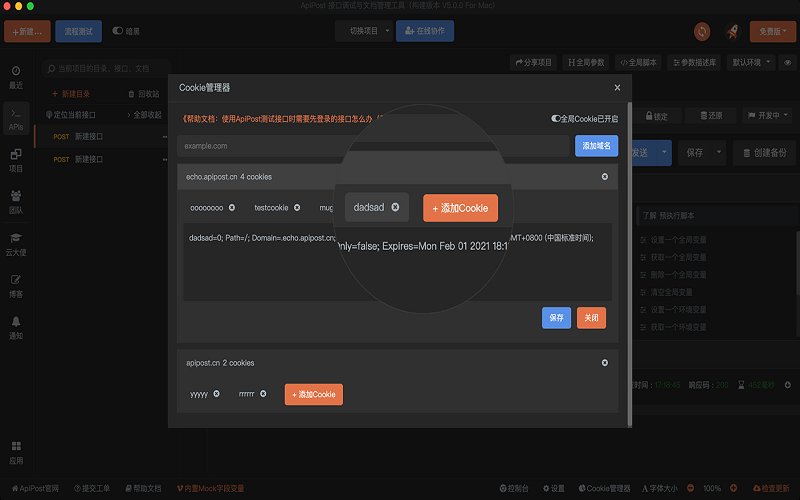The width and height of the screenshot is (800, 500).
Task: Toggle the 全局Cookie已开启 switch
Action: 558,118
